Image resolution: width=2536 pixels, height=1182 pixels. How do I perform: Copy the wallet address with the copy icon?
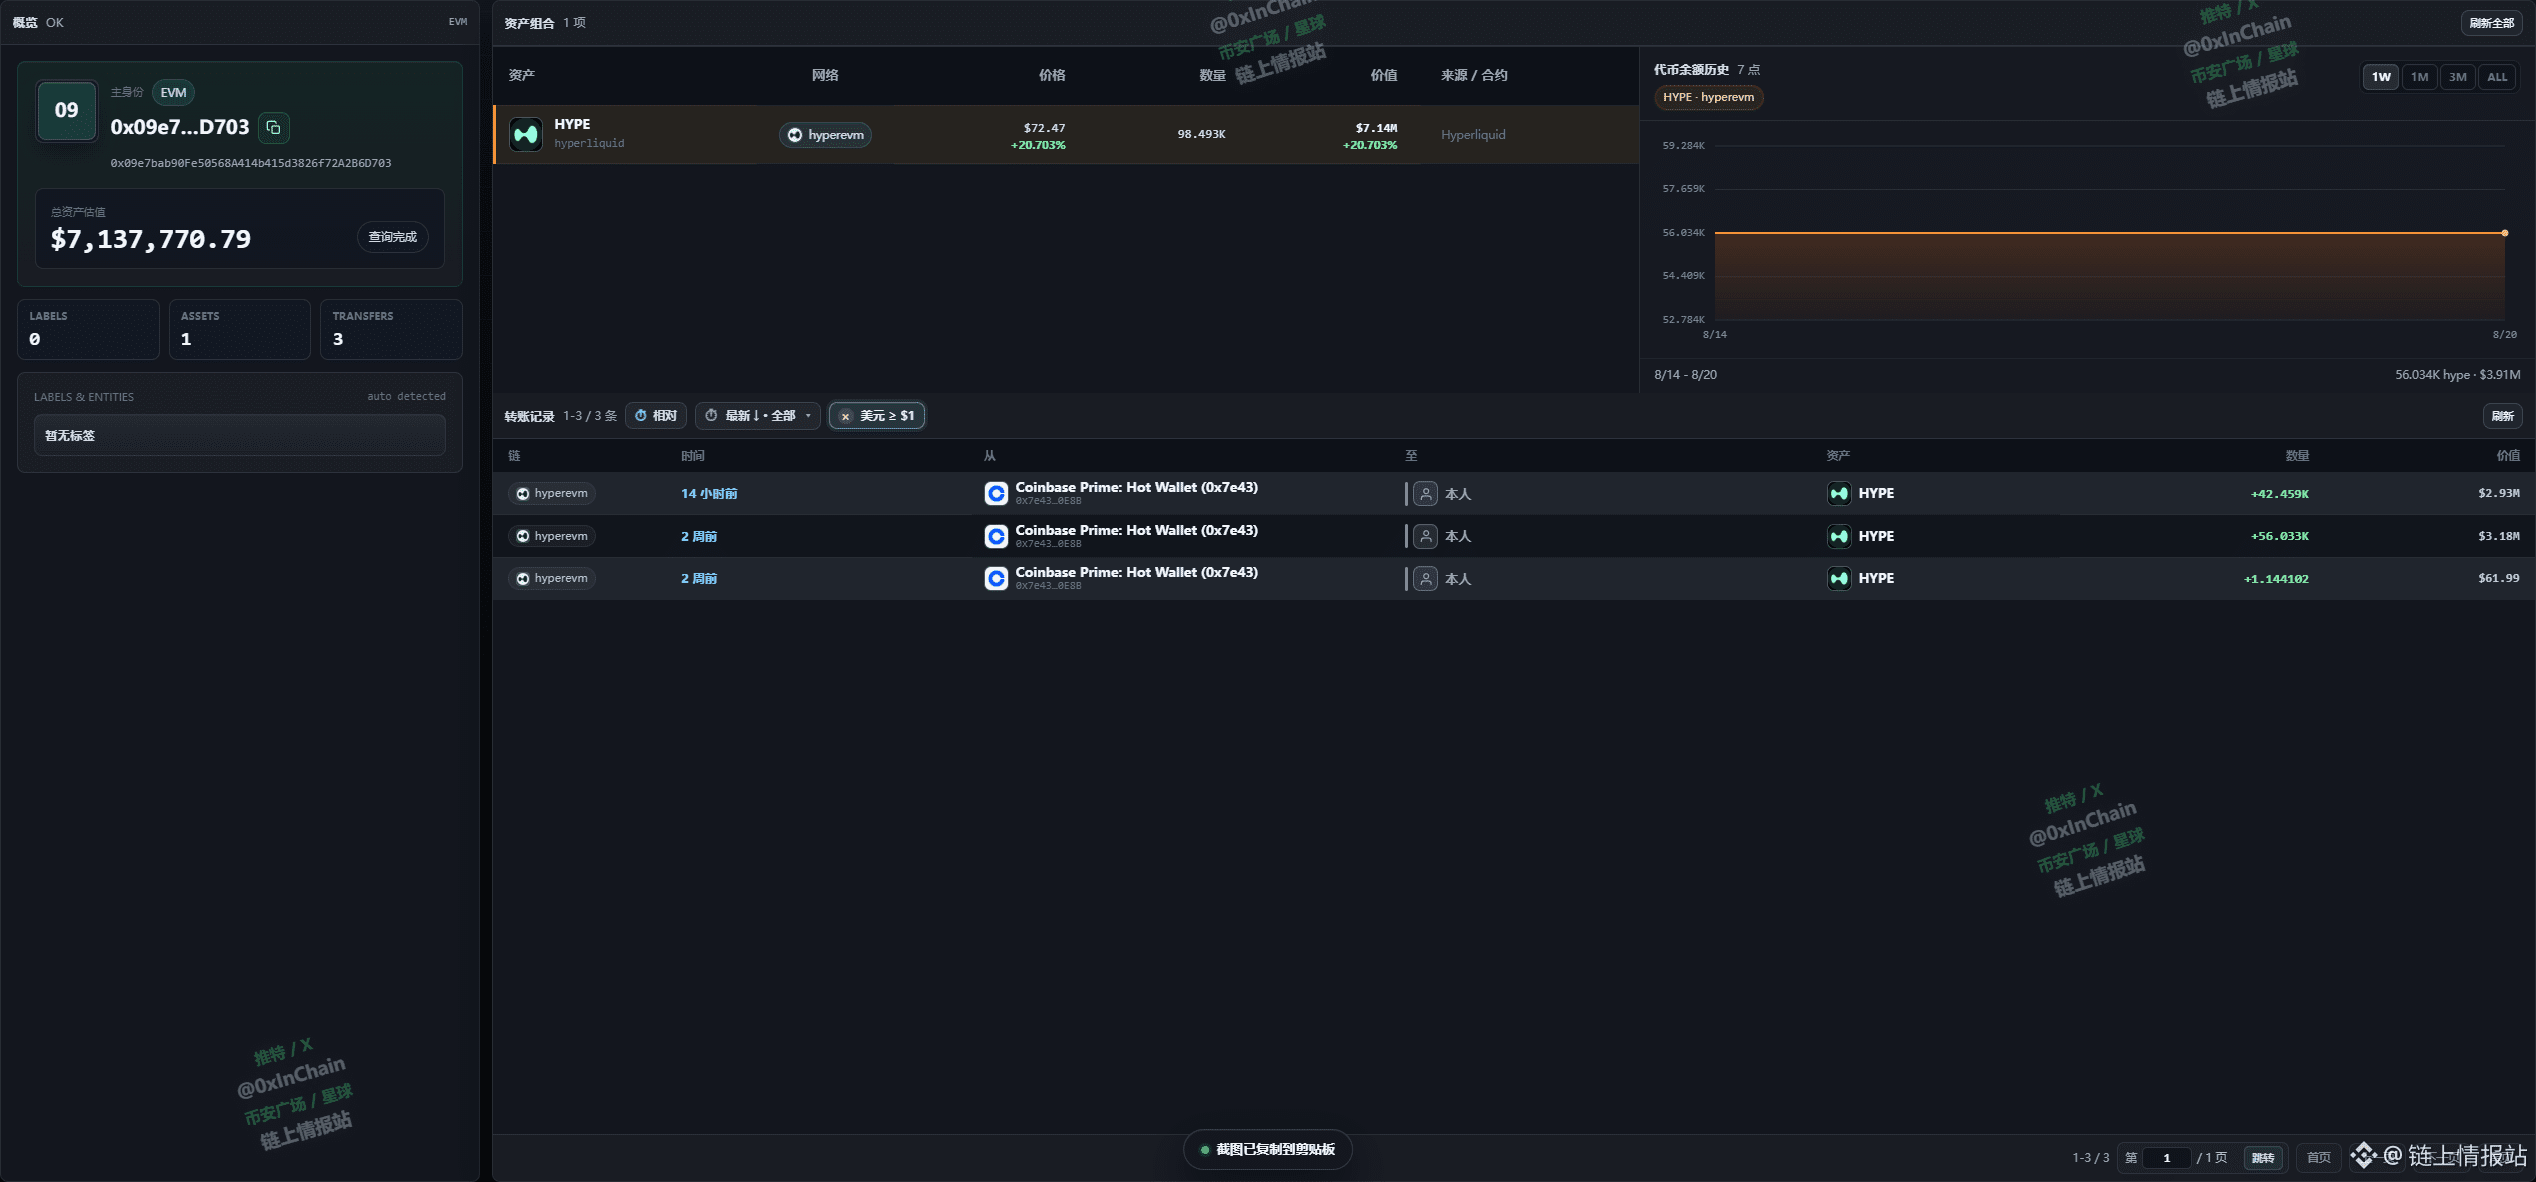pos(273,128)
